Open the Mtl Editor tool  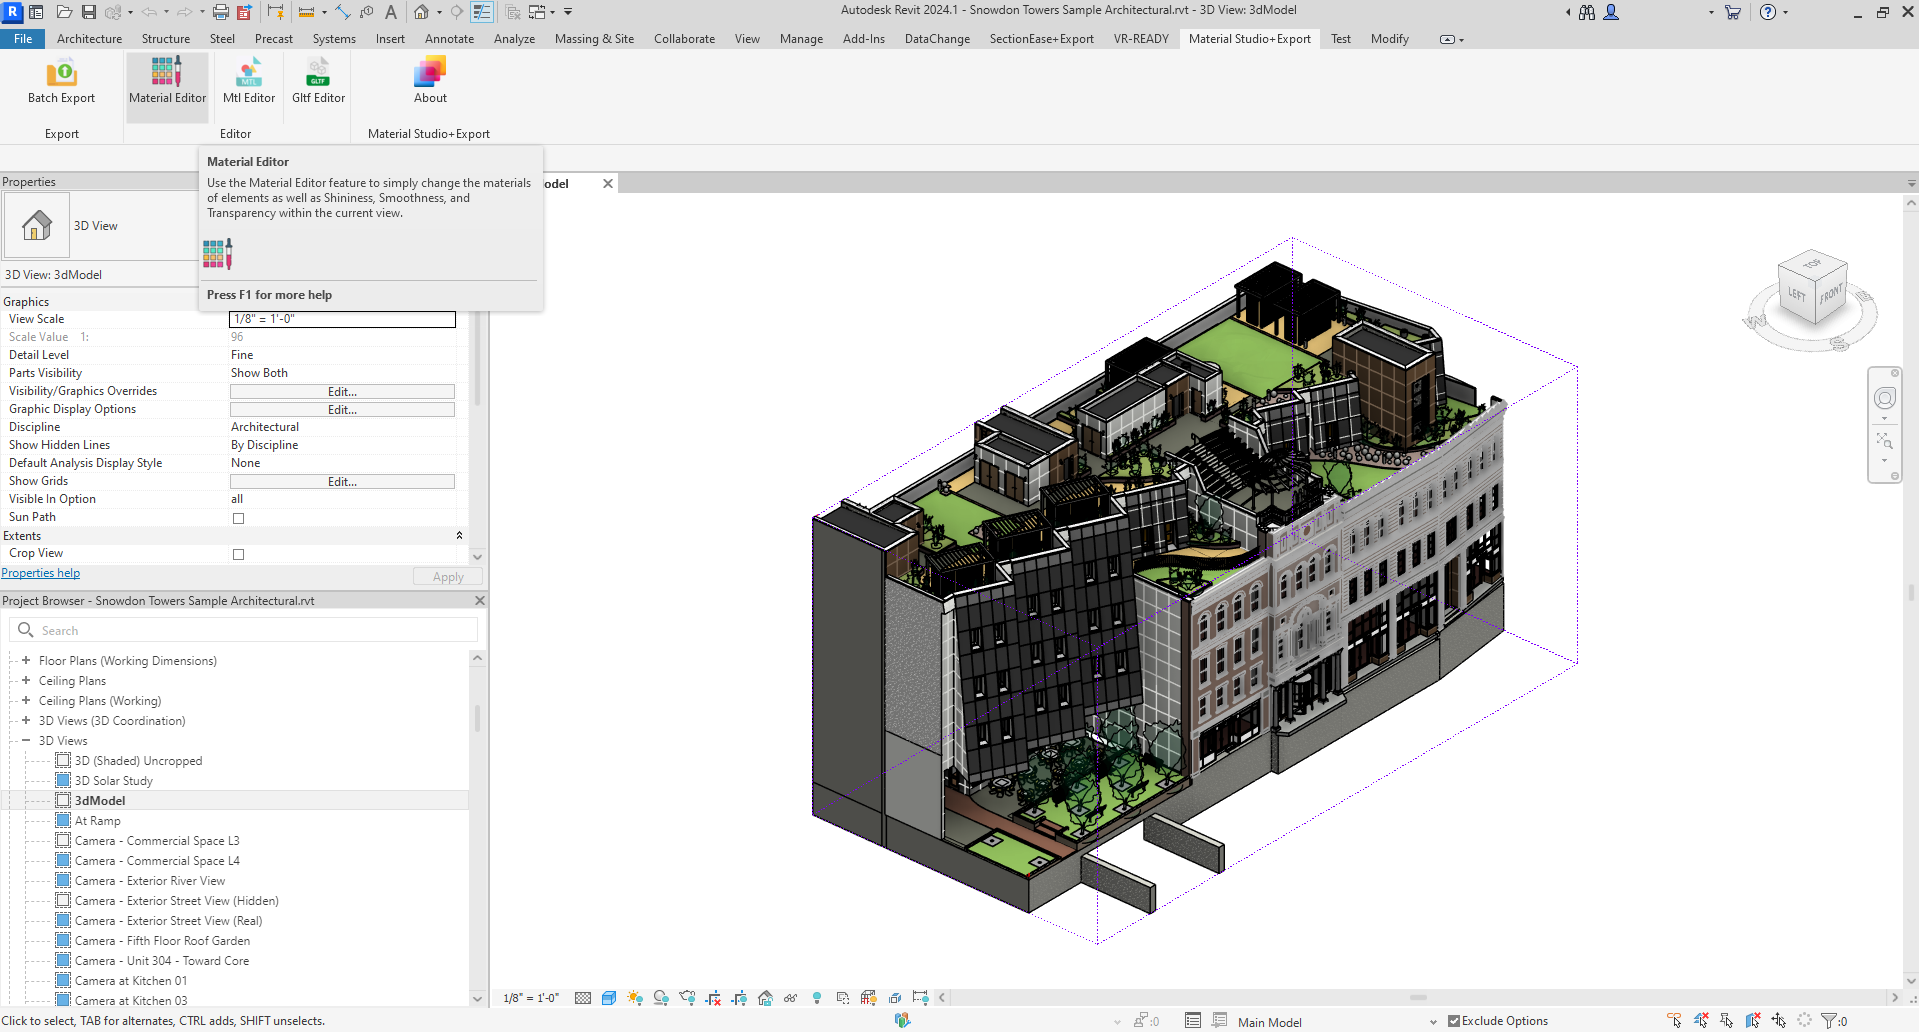pos(249,81)
